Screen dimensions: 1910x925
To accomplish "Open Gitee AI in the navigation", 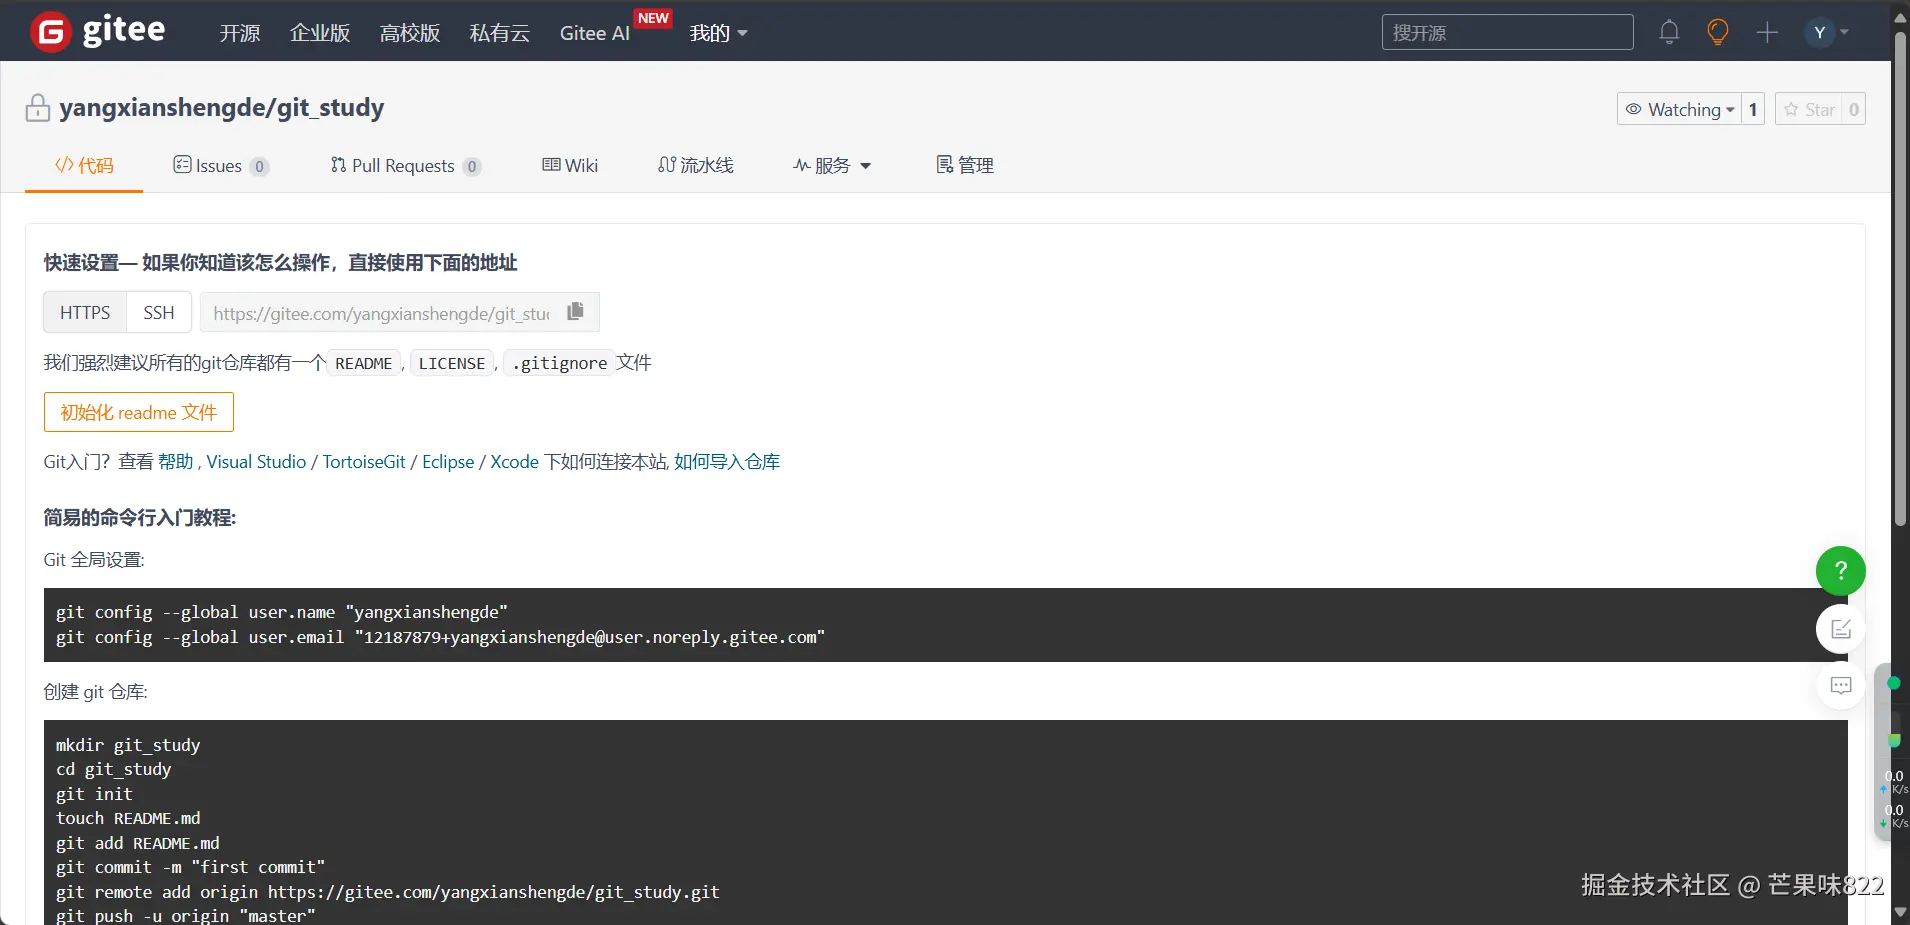I will 595,33.
